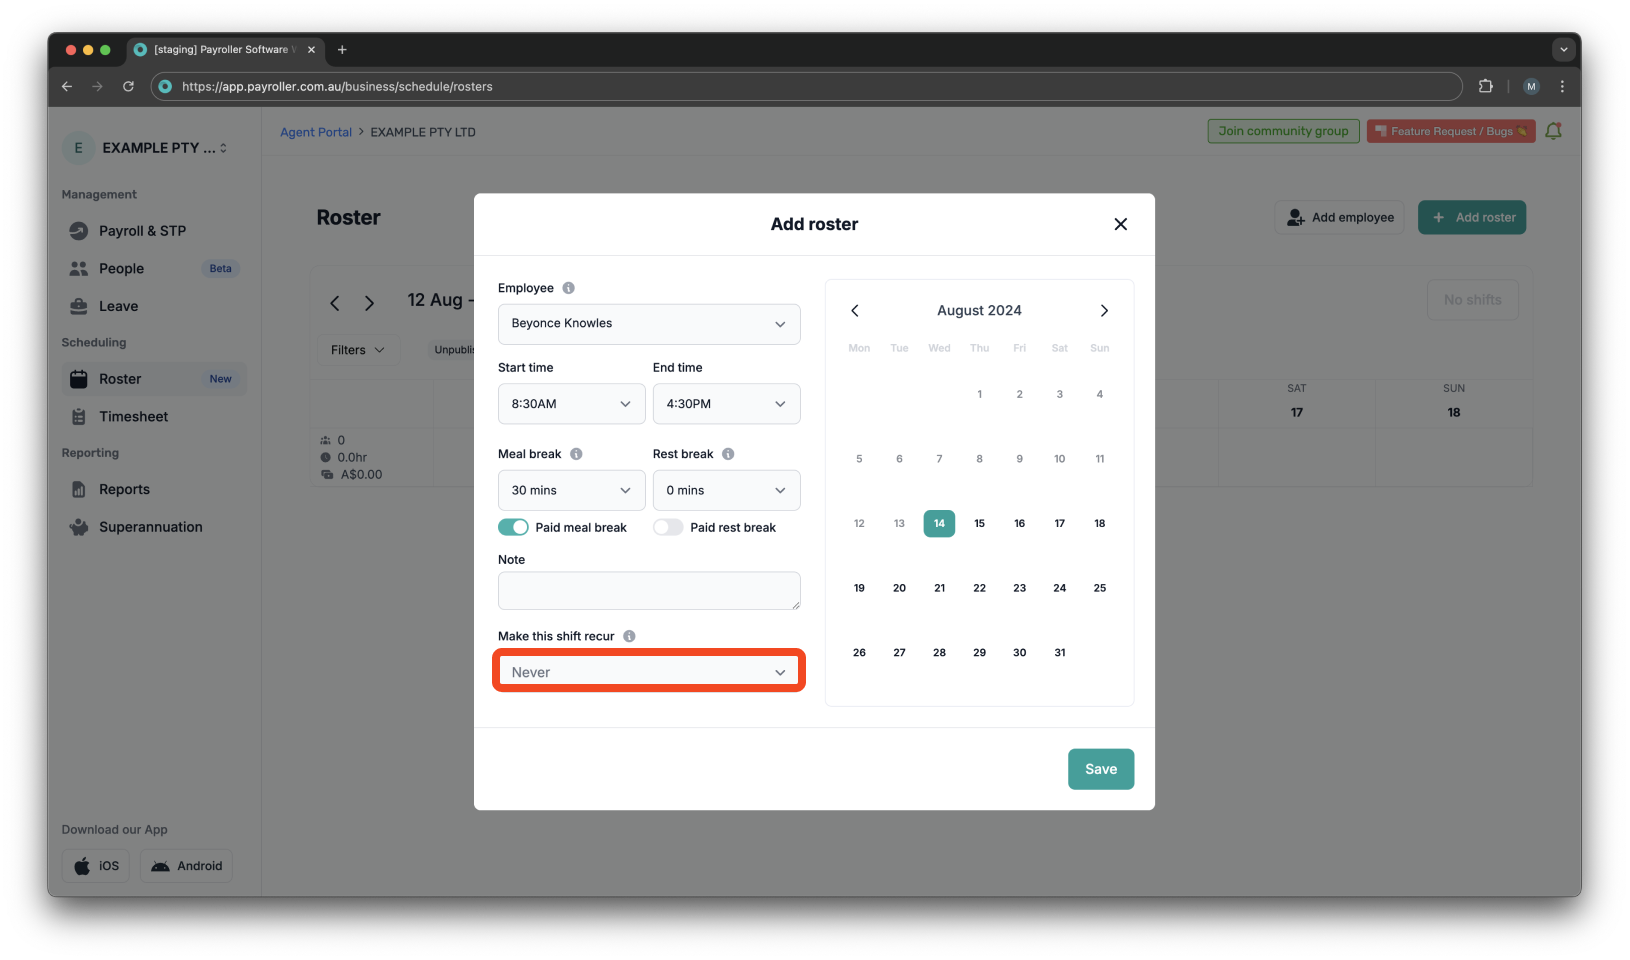This screenshot has width=1630, height=960.
Task: Expand the Make this shift recur dropdown
Action: tap(649, 672)
